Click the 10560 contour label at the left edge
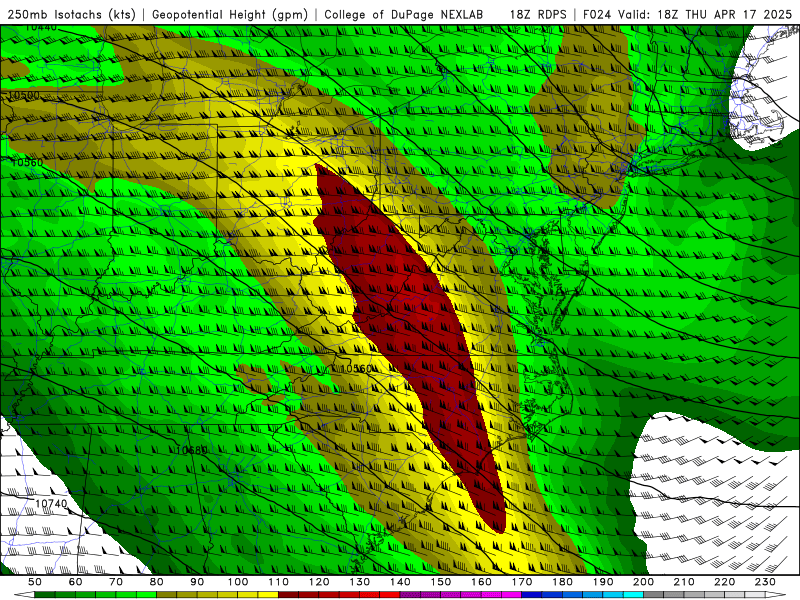 click(27, 162)
